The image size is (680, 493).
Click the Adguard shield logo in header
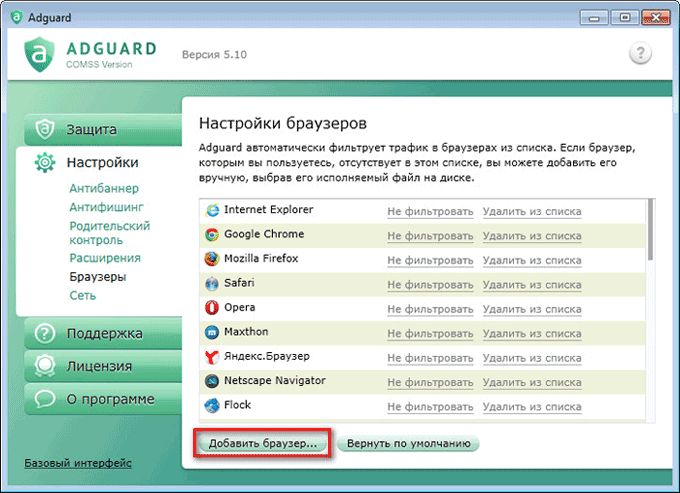click(x=39, y=55)
